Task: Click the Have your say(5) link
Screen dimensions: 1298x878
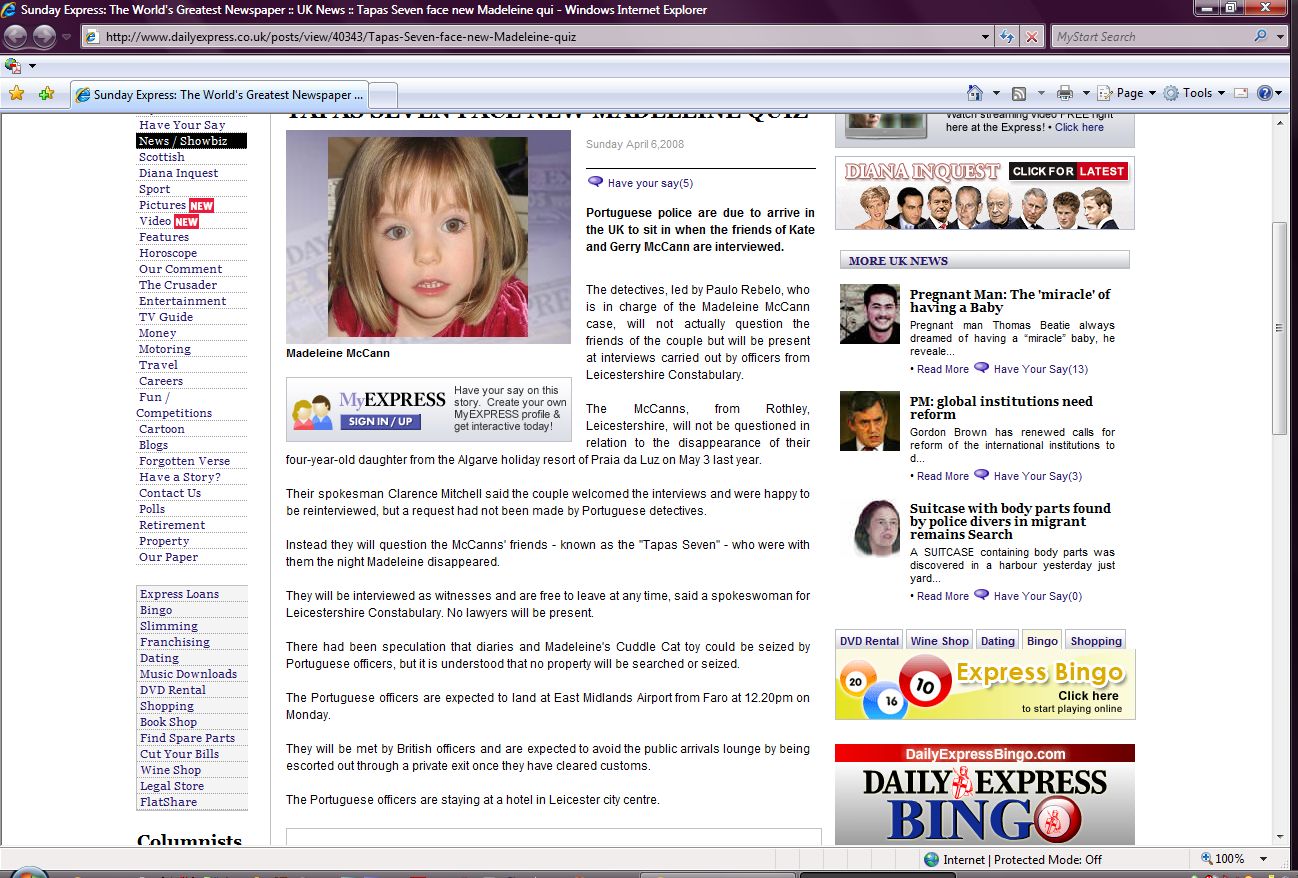Action: (649, 183)
